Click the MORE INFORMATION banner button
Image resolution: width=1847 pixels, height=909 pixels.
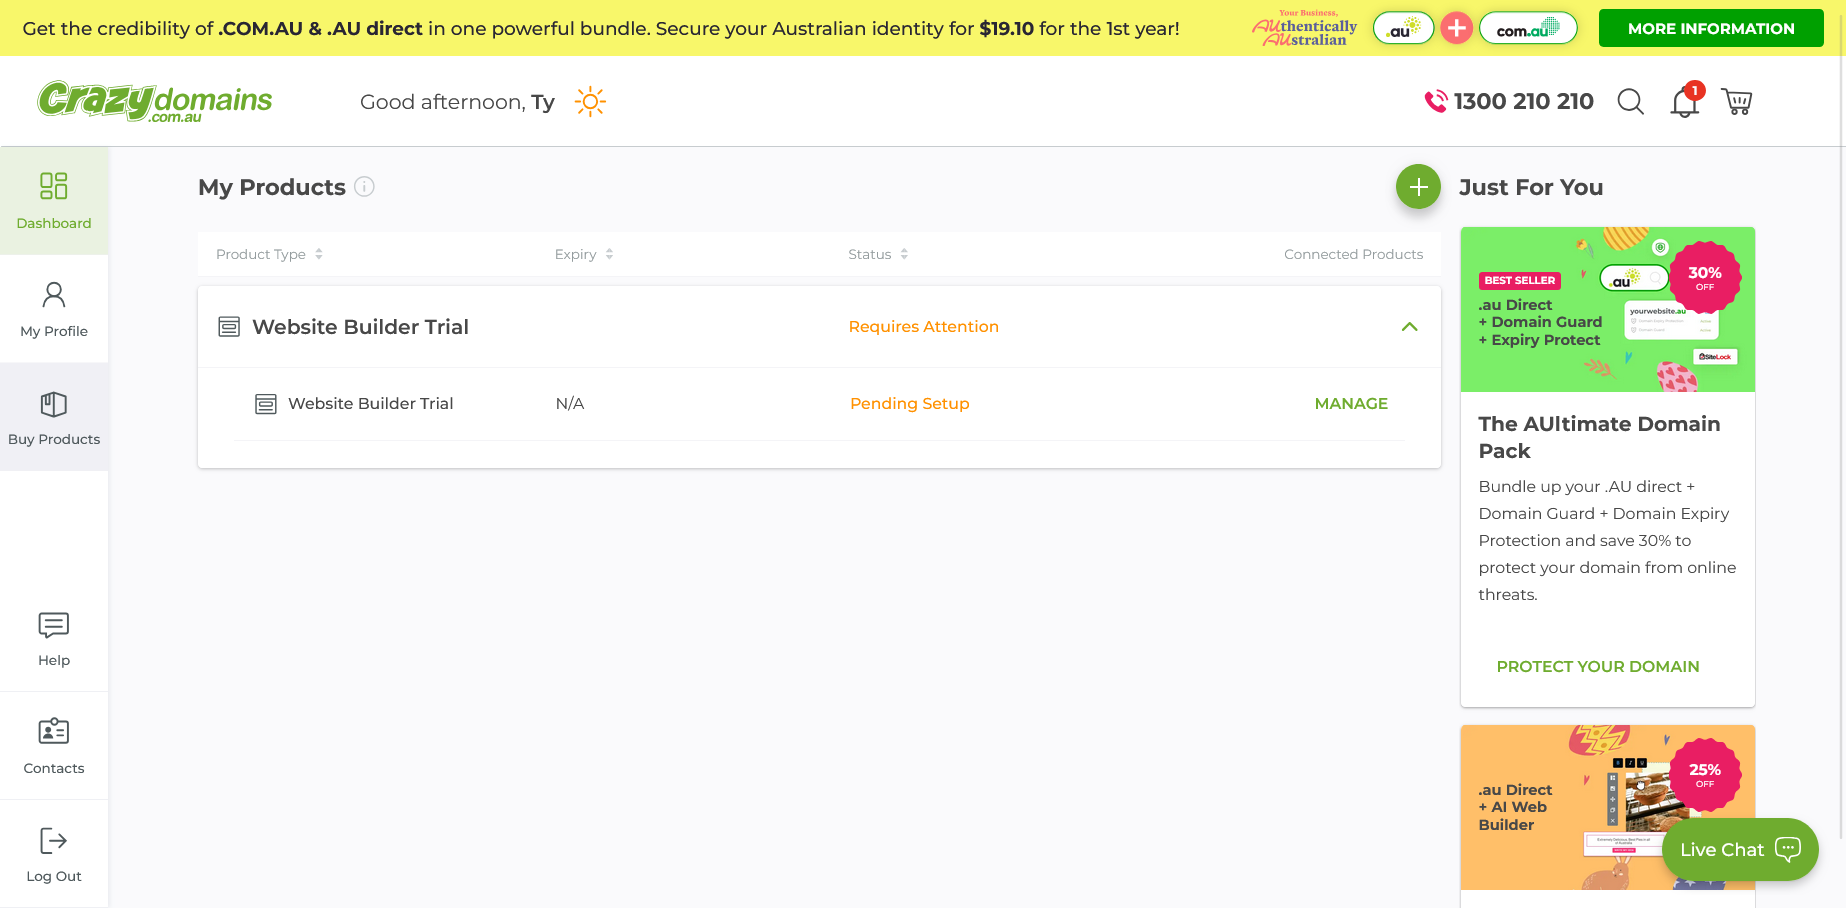pyautogui.click(x=1711, y=28)
